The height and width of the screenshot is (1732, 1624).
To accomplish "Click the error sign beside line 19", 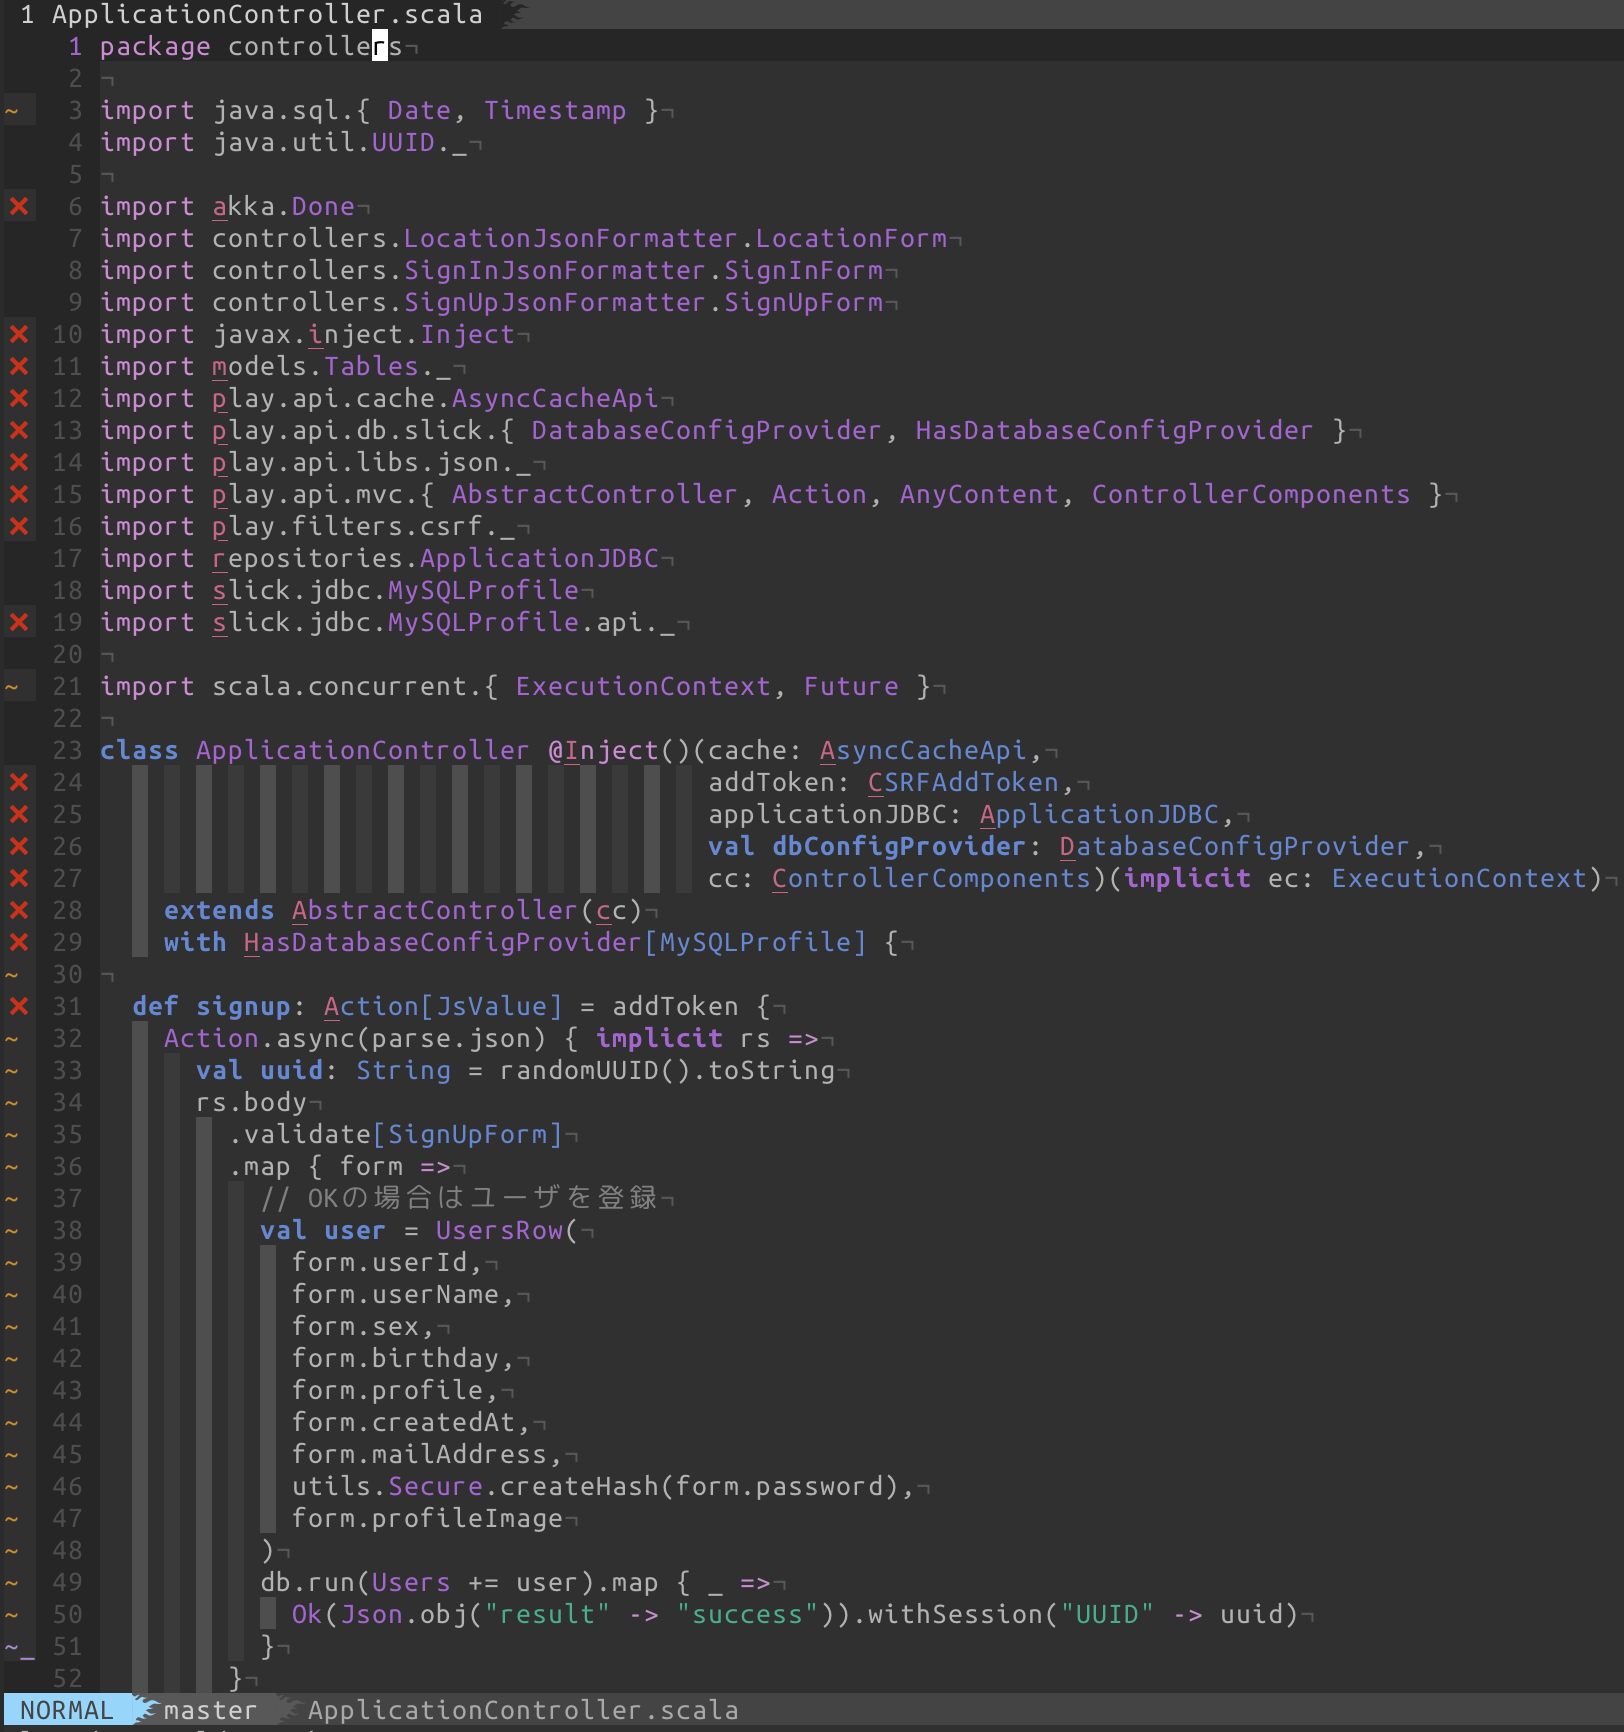I will click(19, 623).
